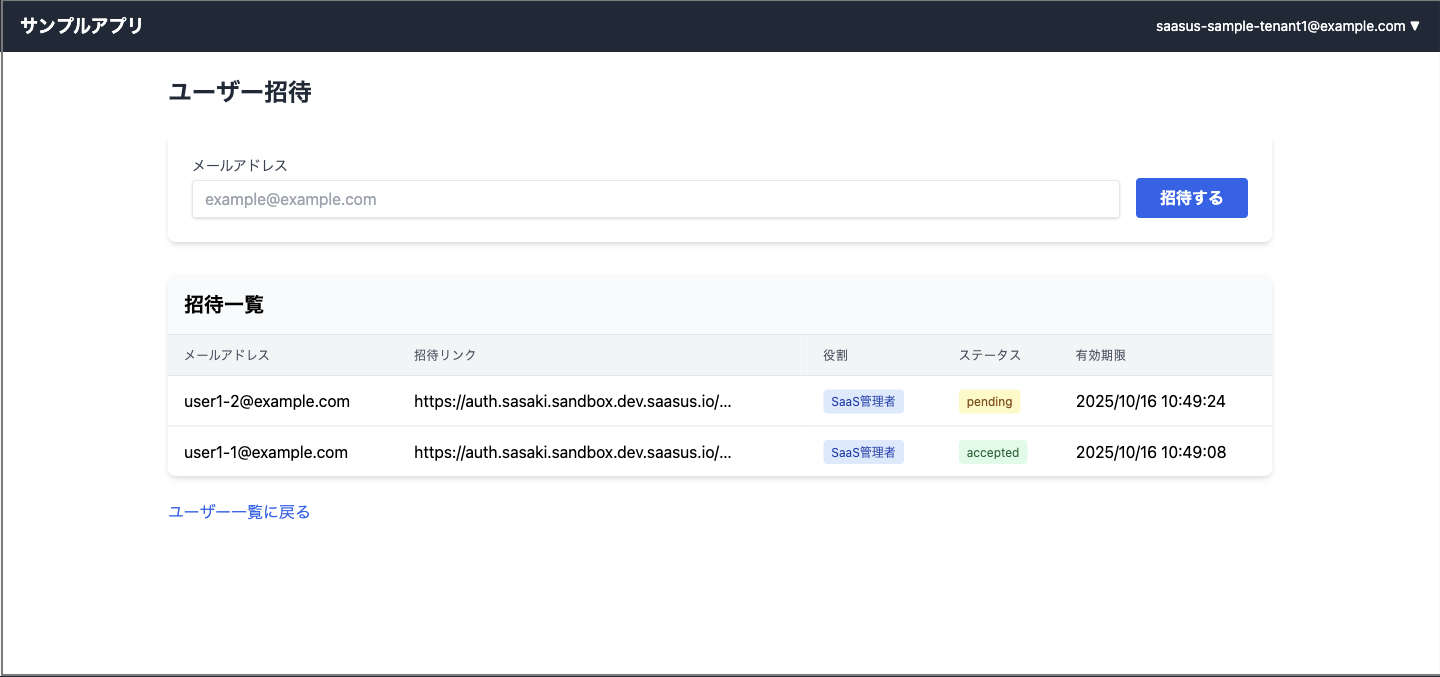Select the user1-1@example.com email cell

(266, 452)
